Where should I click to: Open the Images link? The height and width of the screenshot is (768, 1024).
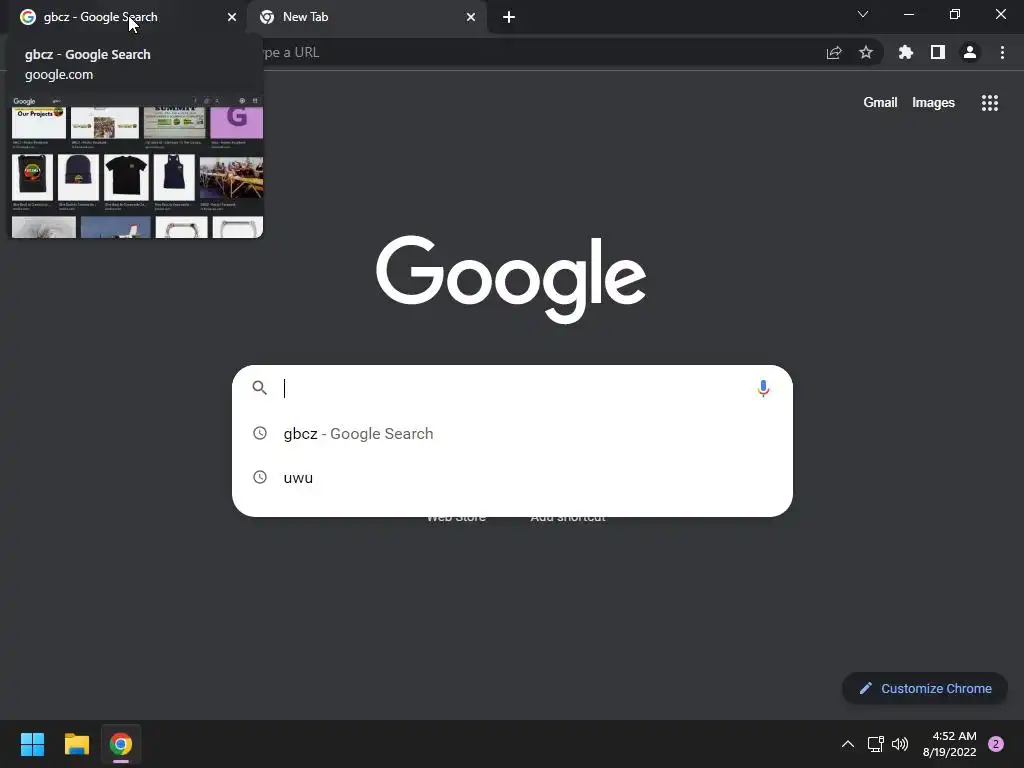(x=933, y=103)
